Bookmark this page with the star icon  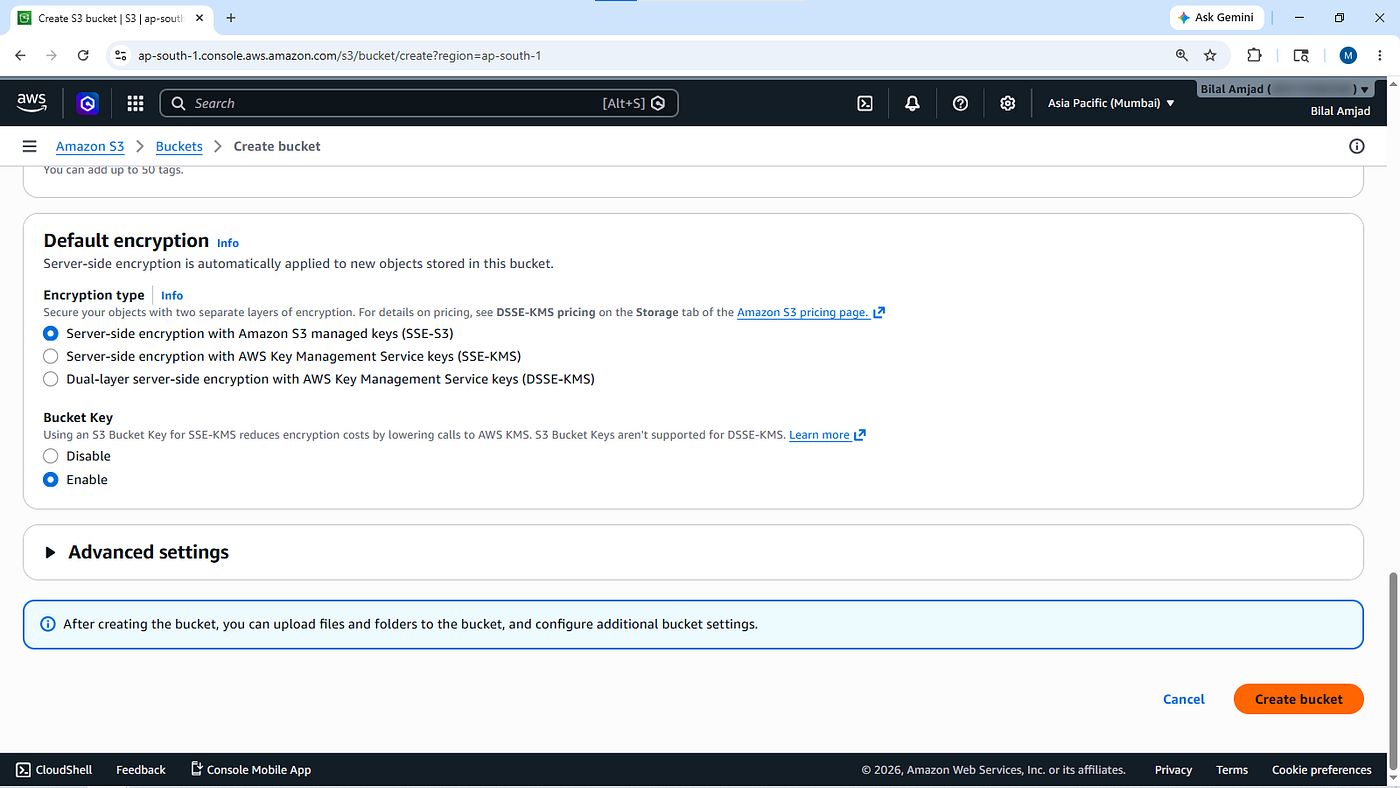point(1210,55)
